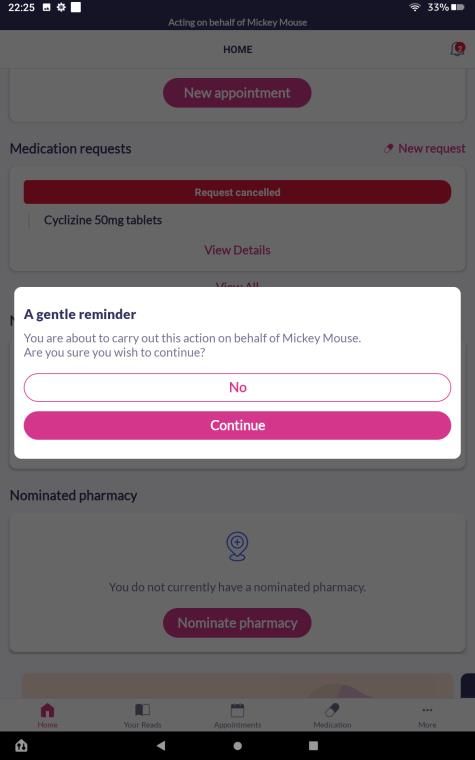Tap the Request cancelled status banner

tap(238, 192)
